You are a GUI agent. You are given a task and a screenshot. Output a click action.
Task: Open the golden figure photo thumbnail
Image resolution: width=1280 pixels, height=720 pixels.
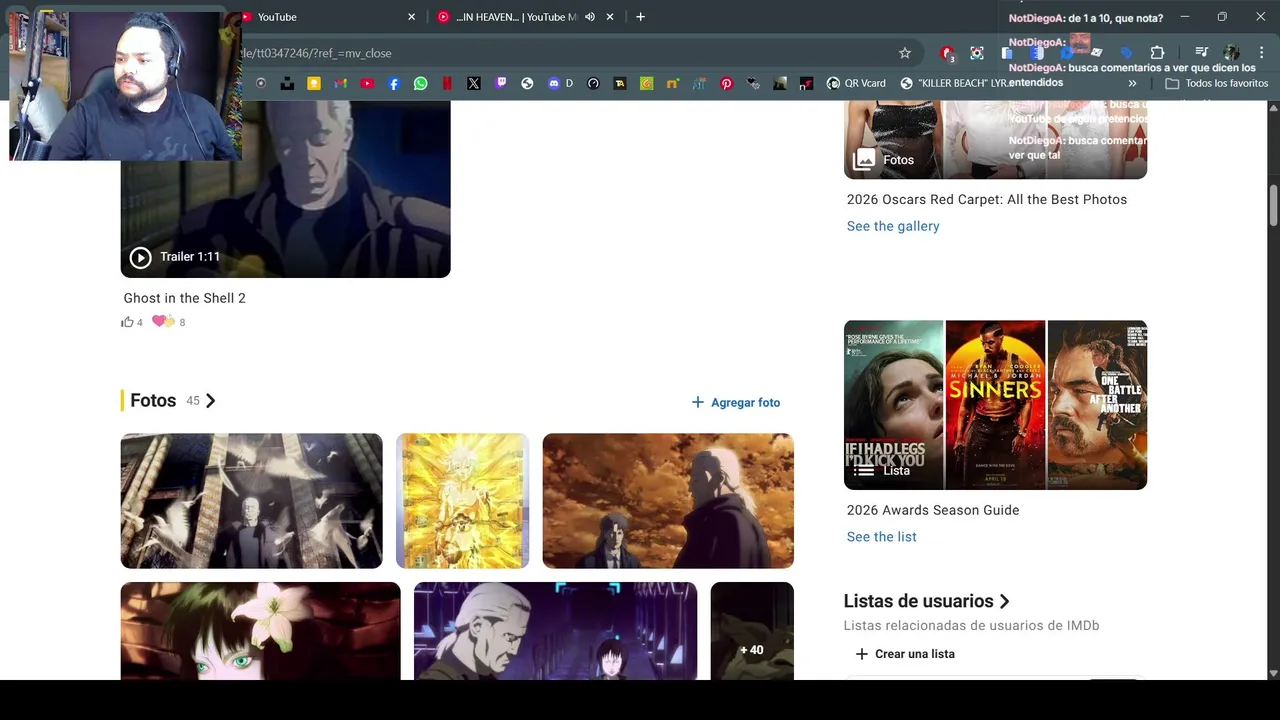click(x=462, y=501)
